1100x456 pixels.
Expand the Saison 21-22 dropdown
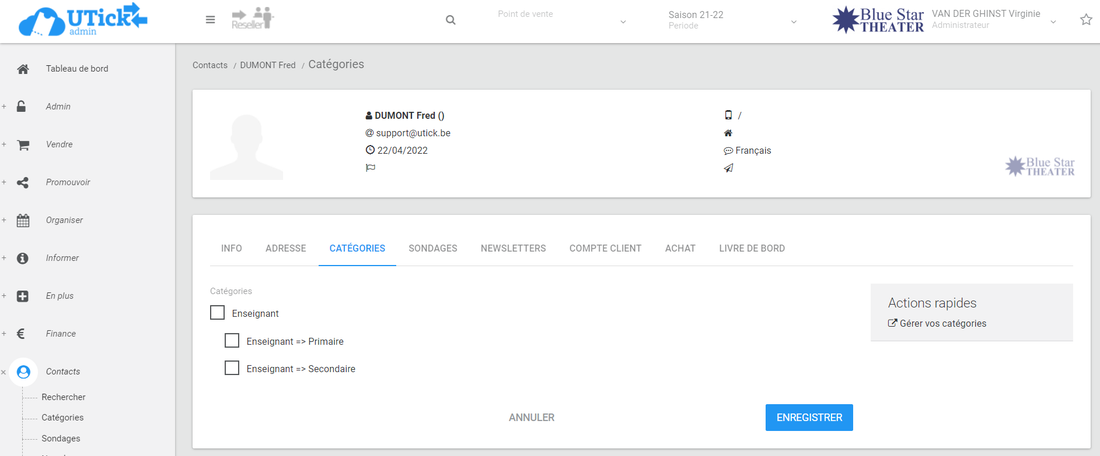tap(733, 20)
